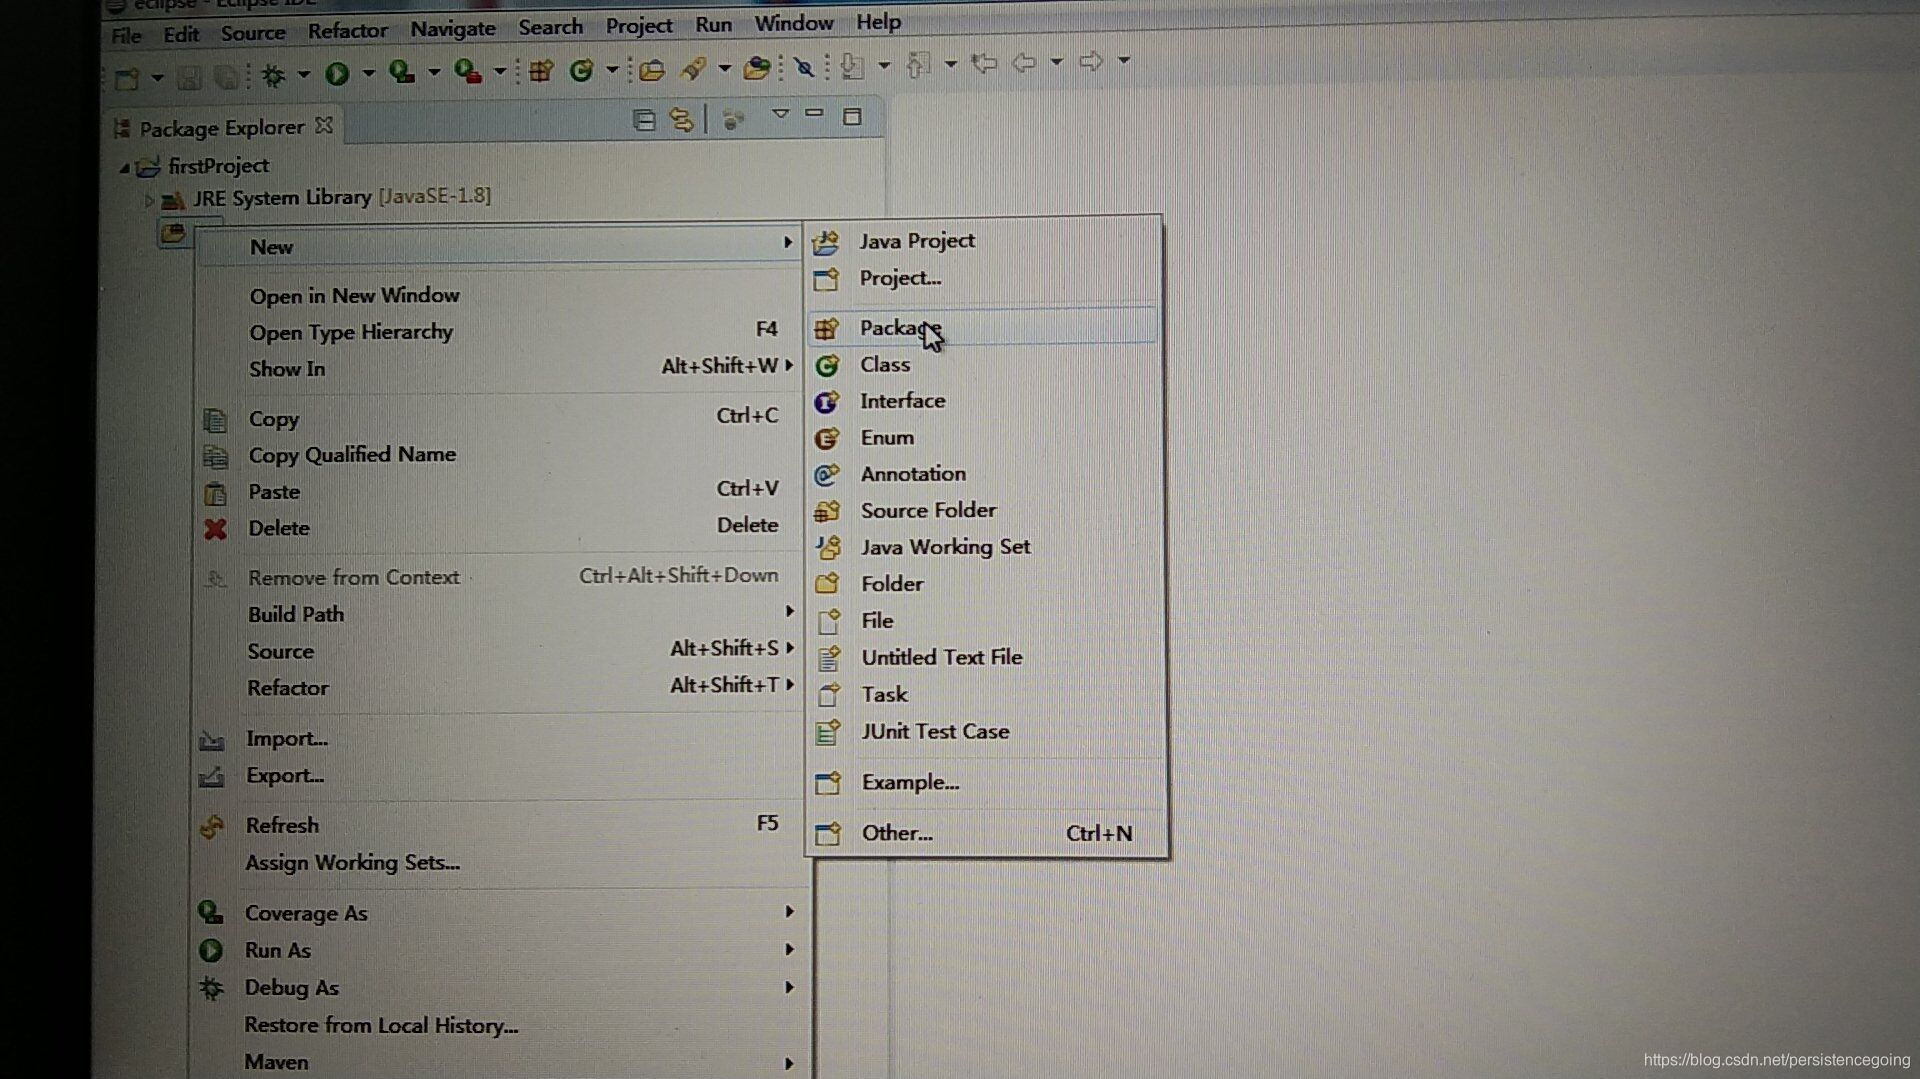Click the green Run toolbar button
The image size is (1920, 1079).
pyautogui.click(x=337, y=73)
